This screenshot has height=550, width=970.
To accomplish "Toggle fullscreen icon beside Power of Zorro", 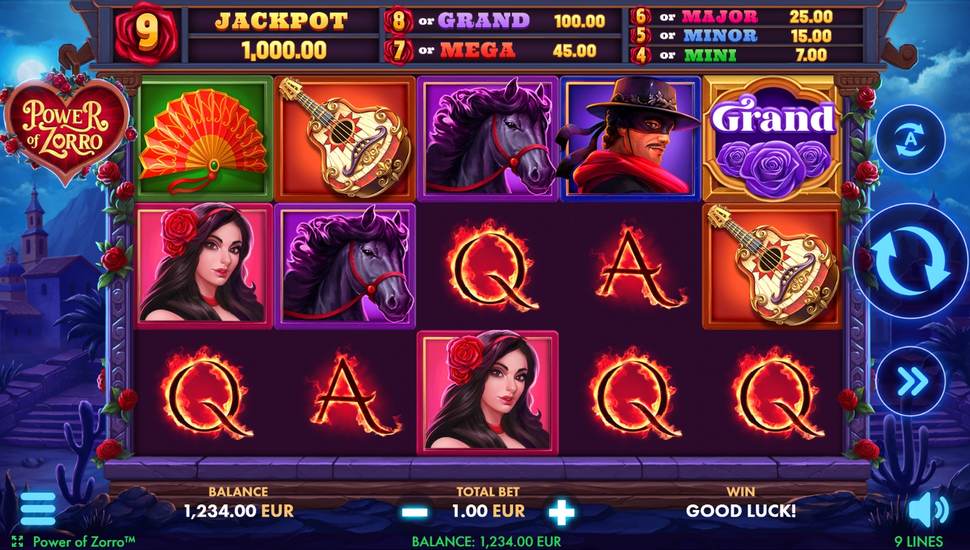I will (x=17, y=542).
